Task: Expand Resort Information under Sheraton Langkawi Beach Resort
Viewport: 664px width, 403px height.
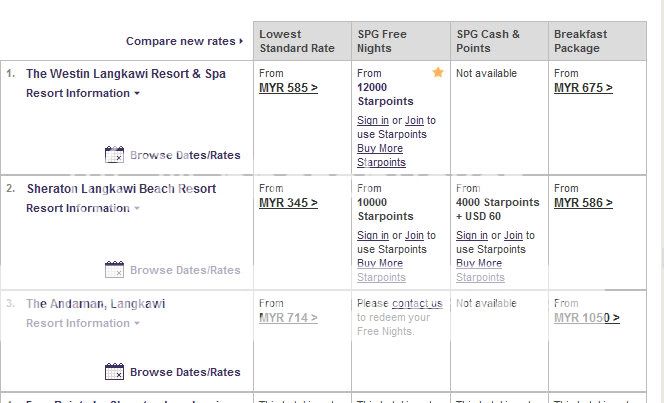Action: [x=82, y=208]
